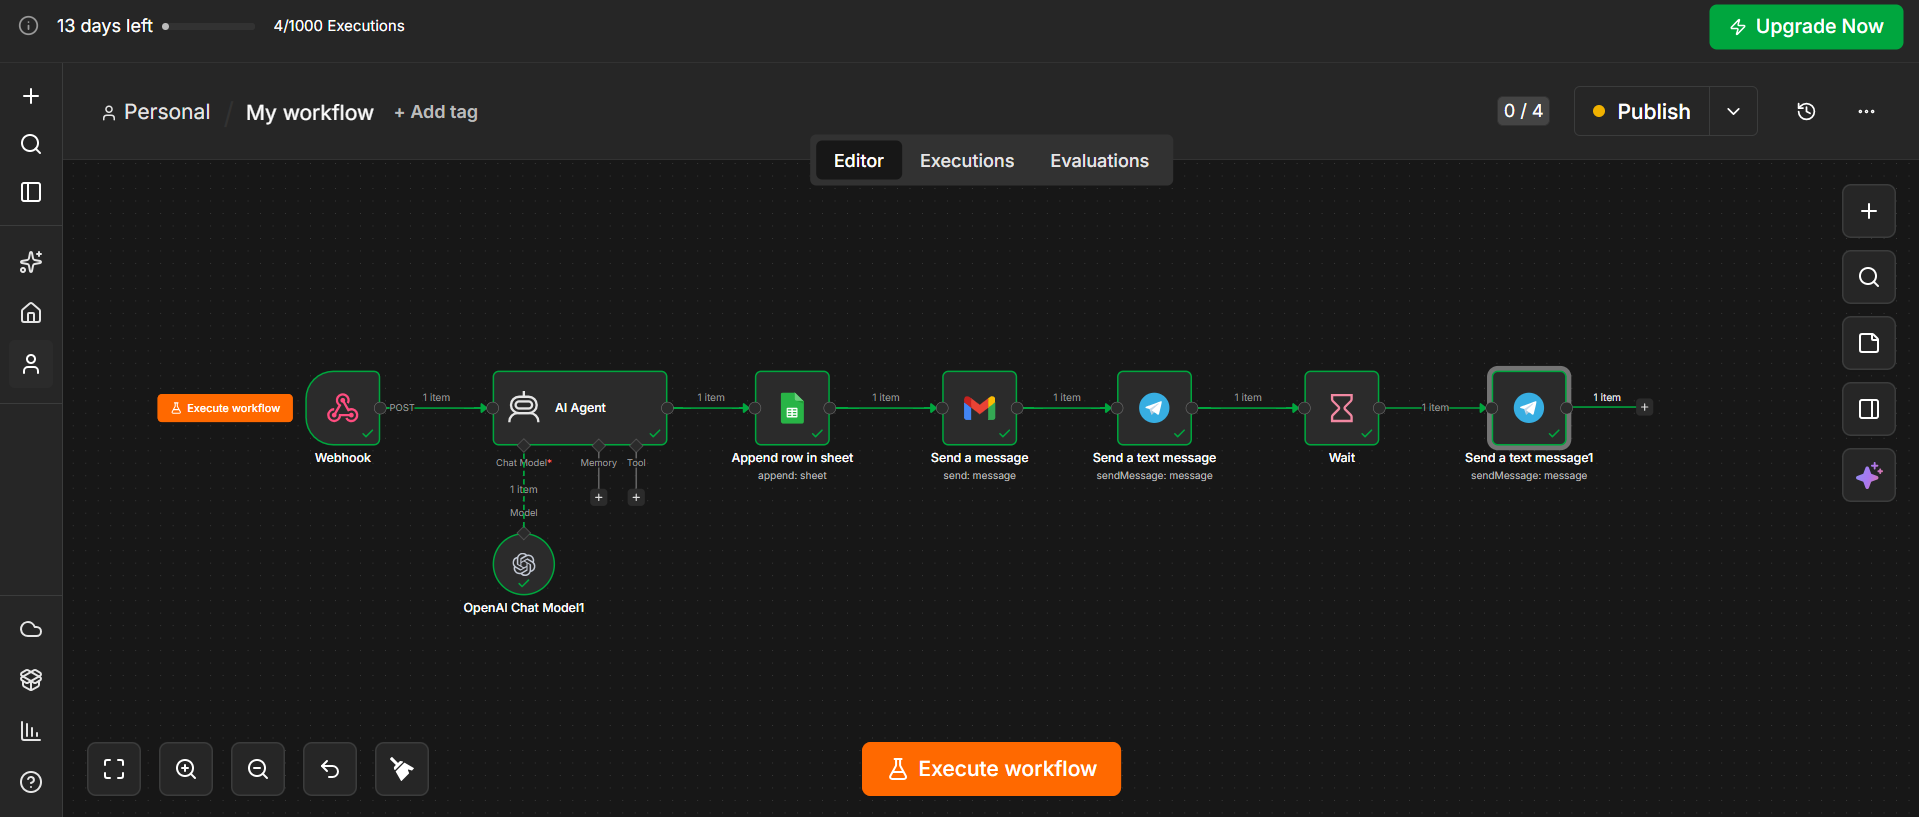Open the Personal user icon in the sidebar
The image size is (1919, 817).
pos(31,364)
